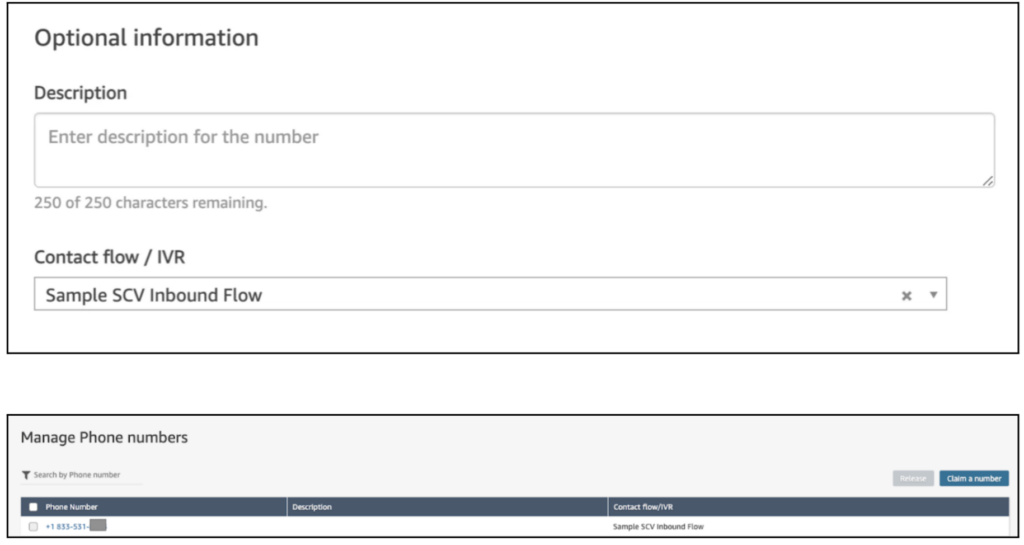Click the Search by Phone number field
The width and height of the screenshot is (1024, 545).
pyautogui.click(x=84, y=475)
